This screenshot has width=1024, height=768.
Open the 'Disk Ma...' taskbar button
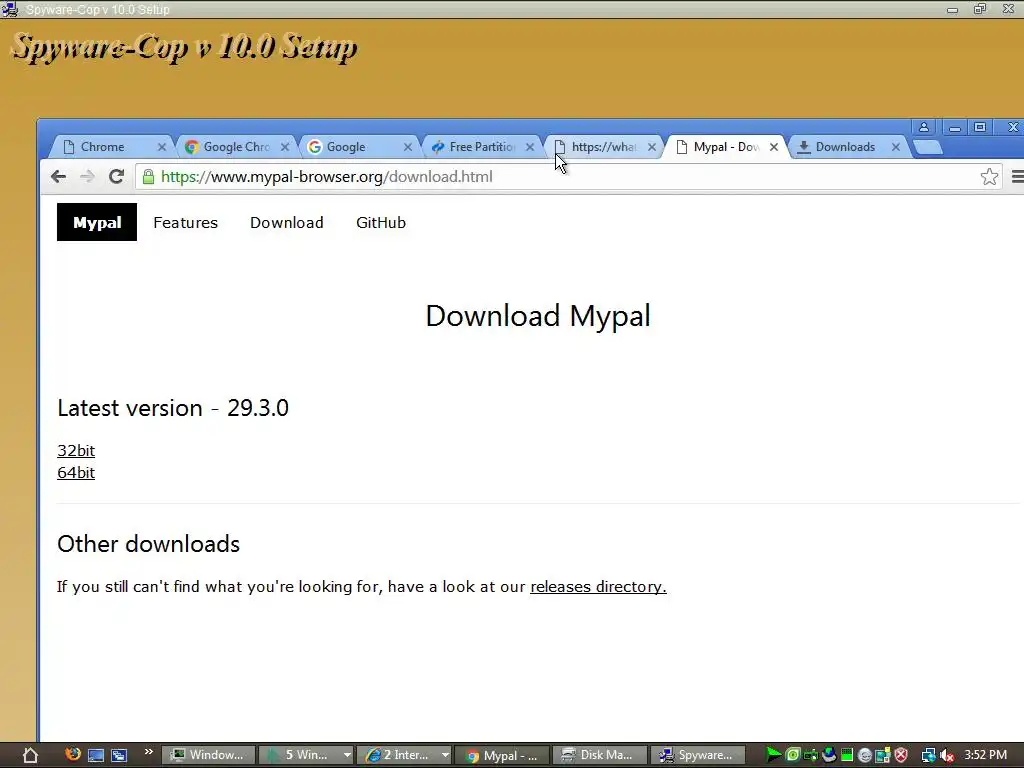tap(599, 755)
